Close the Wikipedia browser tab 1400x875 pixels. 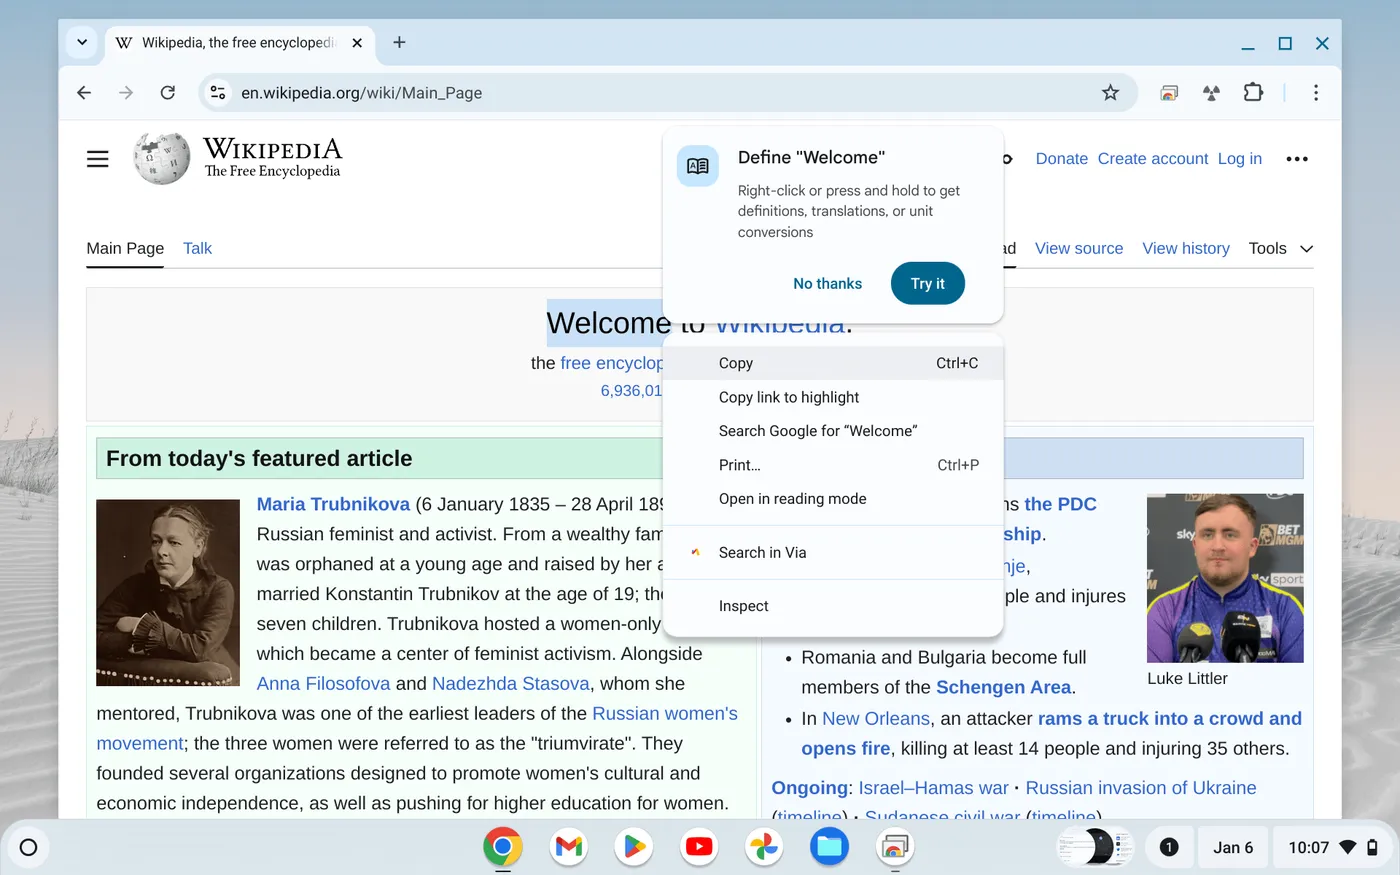(x=357, y=43)
